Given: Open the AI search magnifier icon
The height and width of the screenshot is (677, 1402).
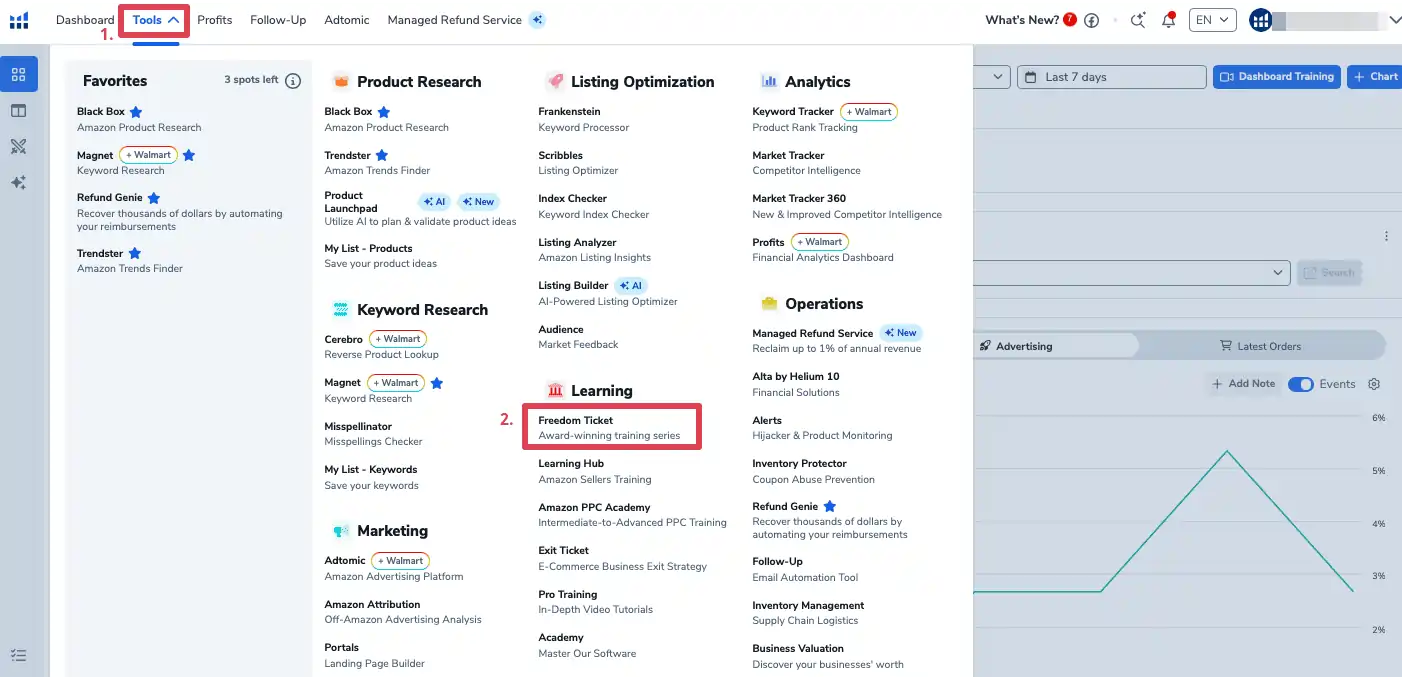Looking at the screenshot, I should (x=1137, y=20).
